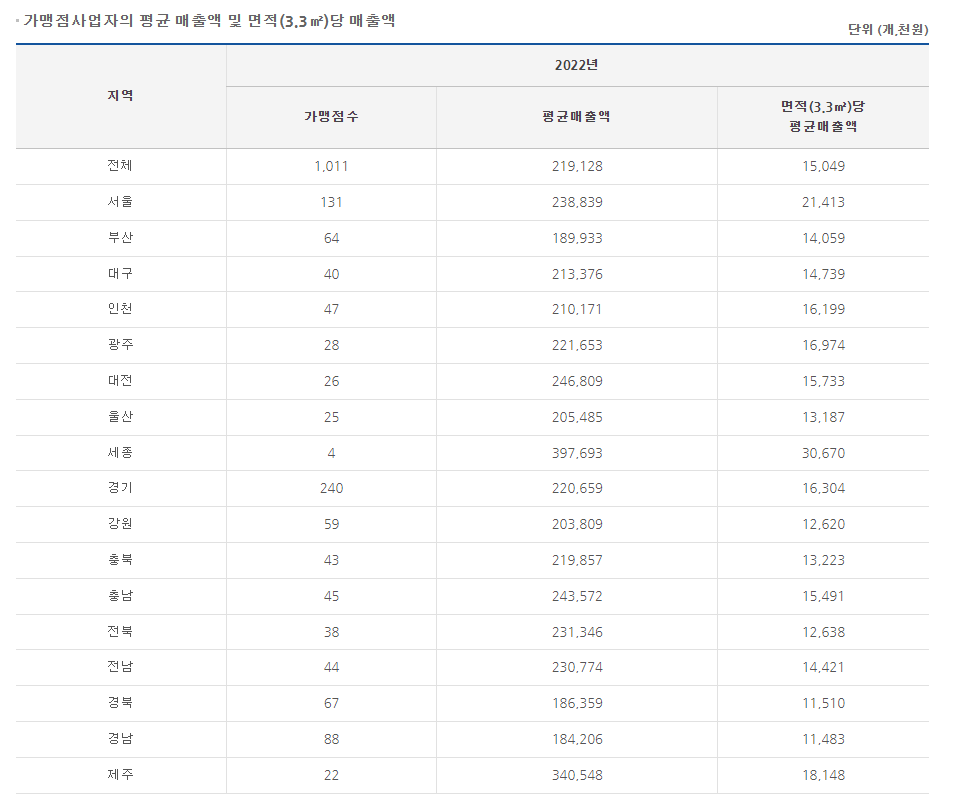Select the 강원 region cell
Screen dimensions: 954x810
120,524
